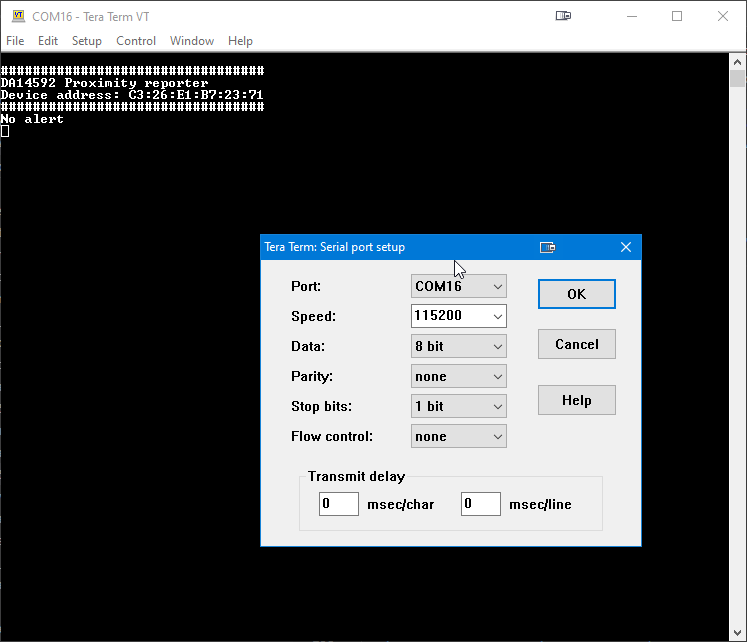Click the Tera Term VT icon in title bar

[19, 16]
